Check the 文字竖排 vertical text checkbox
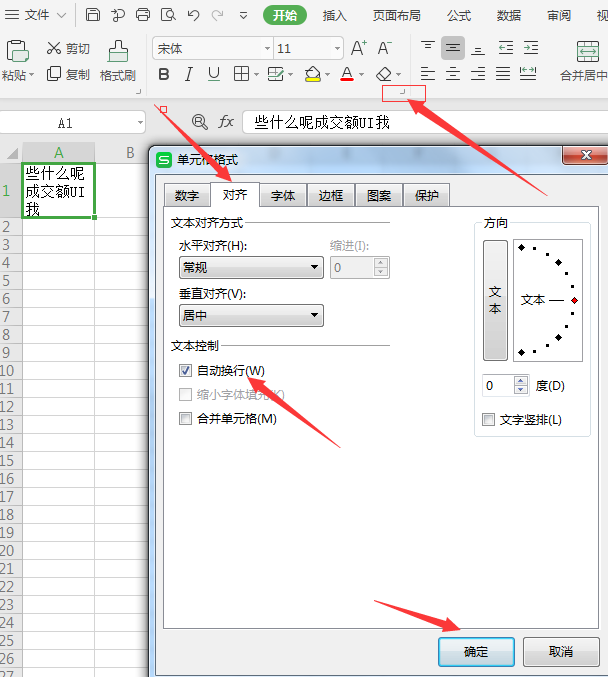 (489, 420)
